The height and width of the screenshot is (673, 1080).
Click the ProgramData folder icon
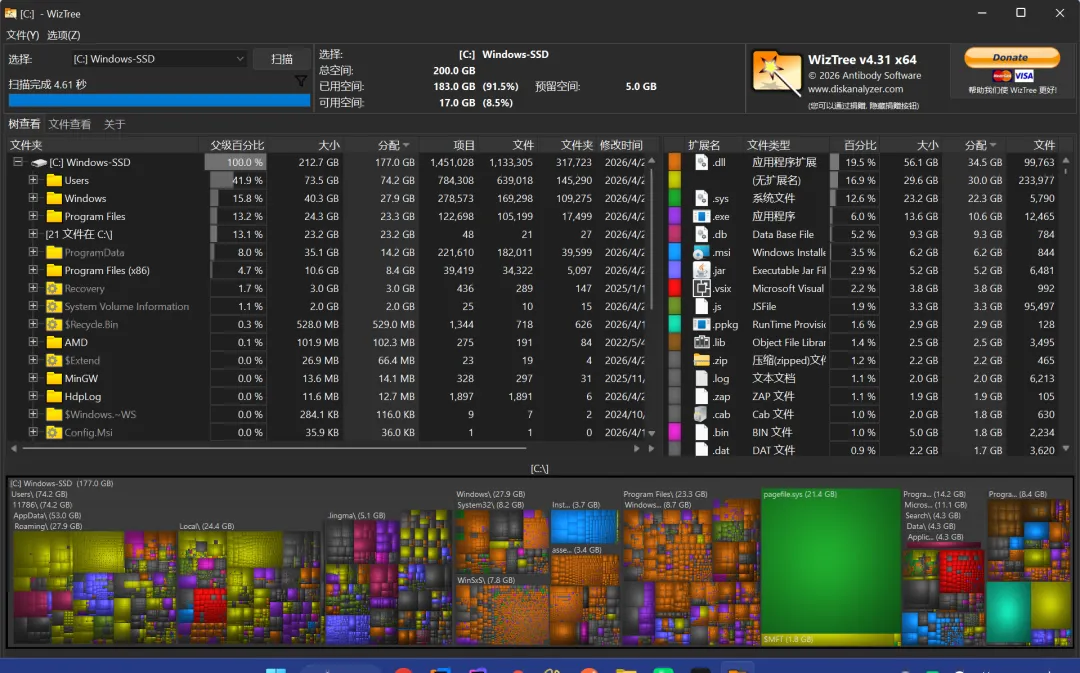(54, 253)
